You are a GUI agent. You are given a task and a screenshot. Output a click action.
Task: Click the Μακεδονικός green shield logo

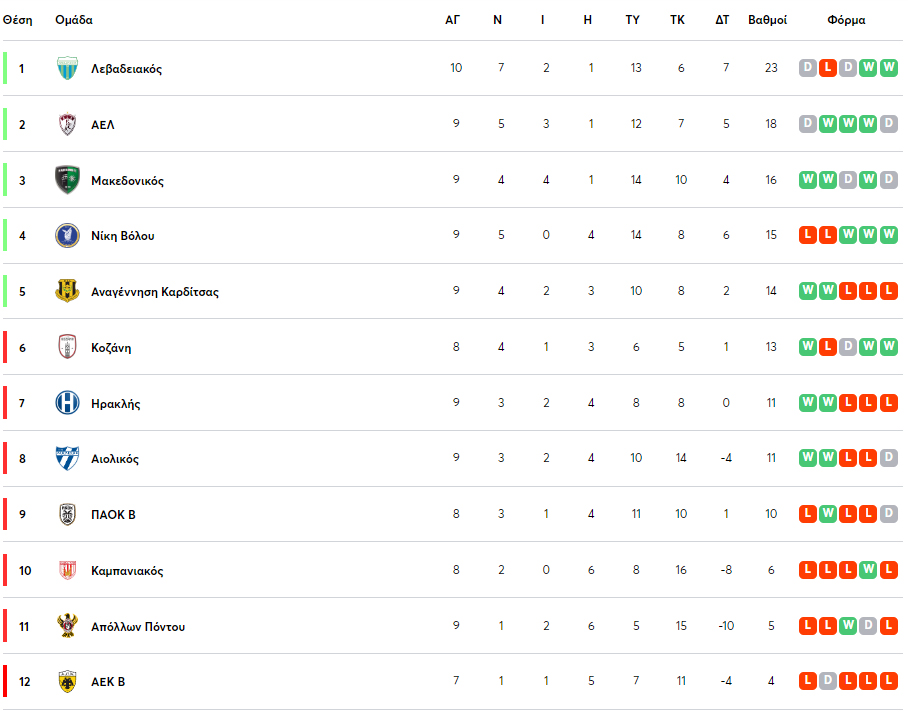67,180
